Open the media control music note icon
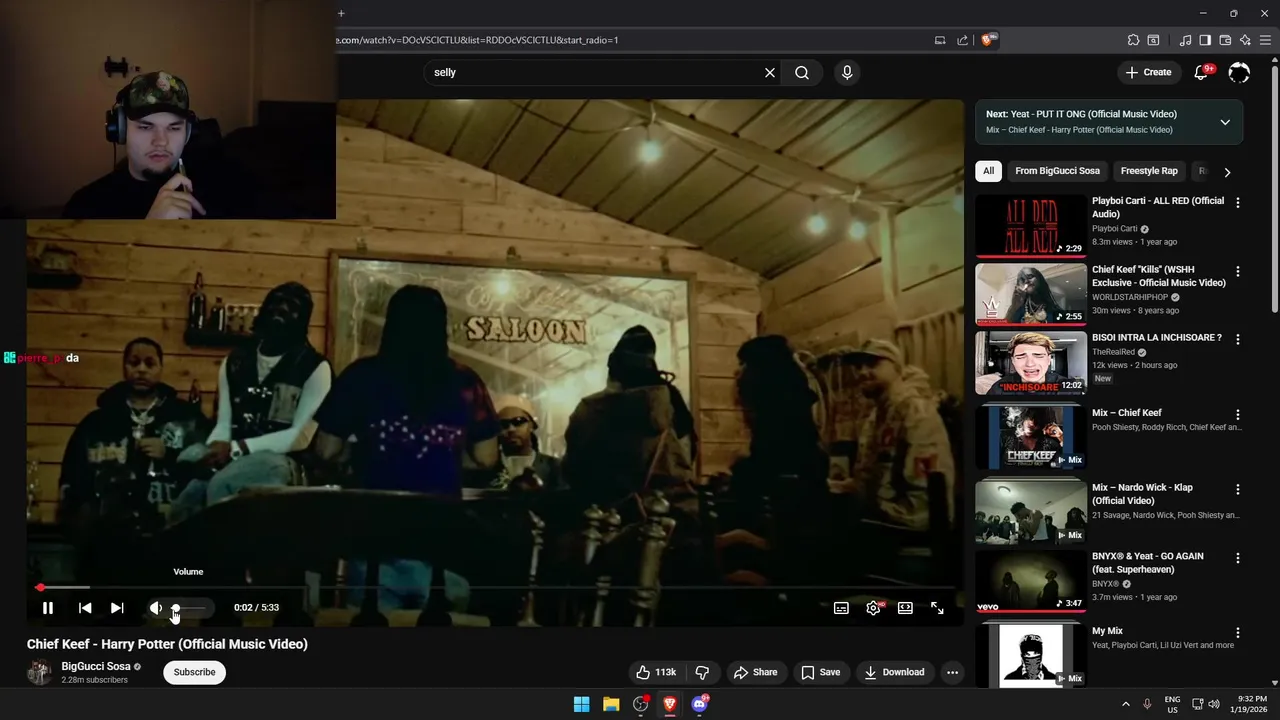Image resolution: width=1280 pixels, height=720 pixels. 1185,40
